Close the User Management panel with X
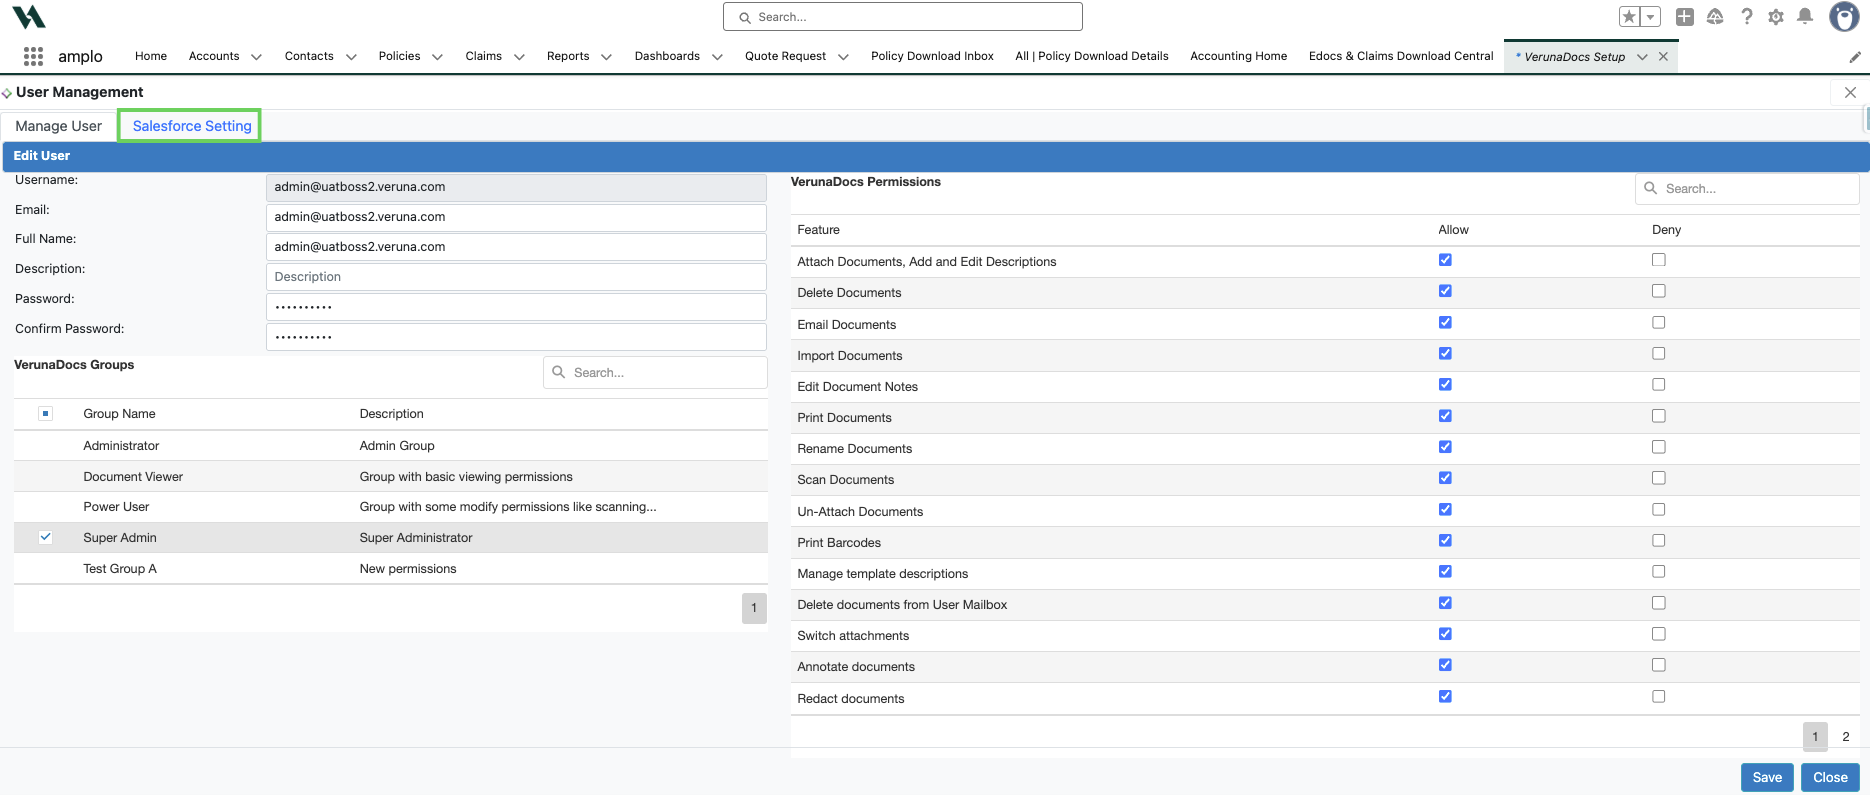The image size is (1870, 795). [1850, 92]
